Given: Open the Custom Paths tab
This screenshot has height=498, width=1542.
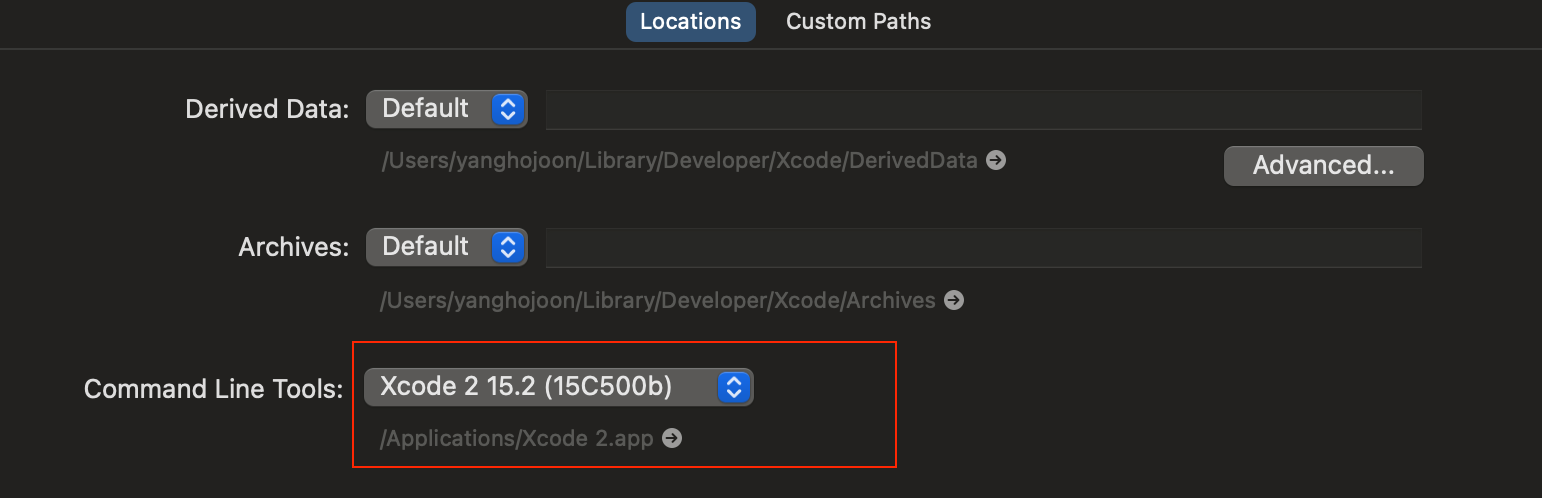Looking at the screenshot, I should pyautogui.click(x=858, y=21).
